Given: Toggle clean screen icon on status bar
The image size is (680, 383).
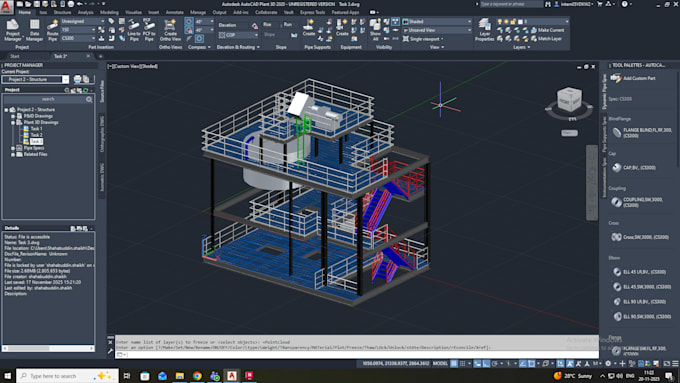Looking at the screenshot, I should pos(667,363).
